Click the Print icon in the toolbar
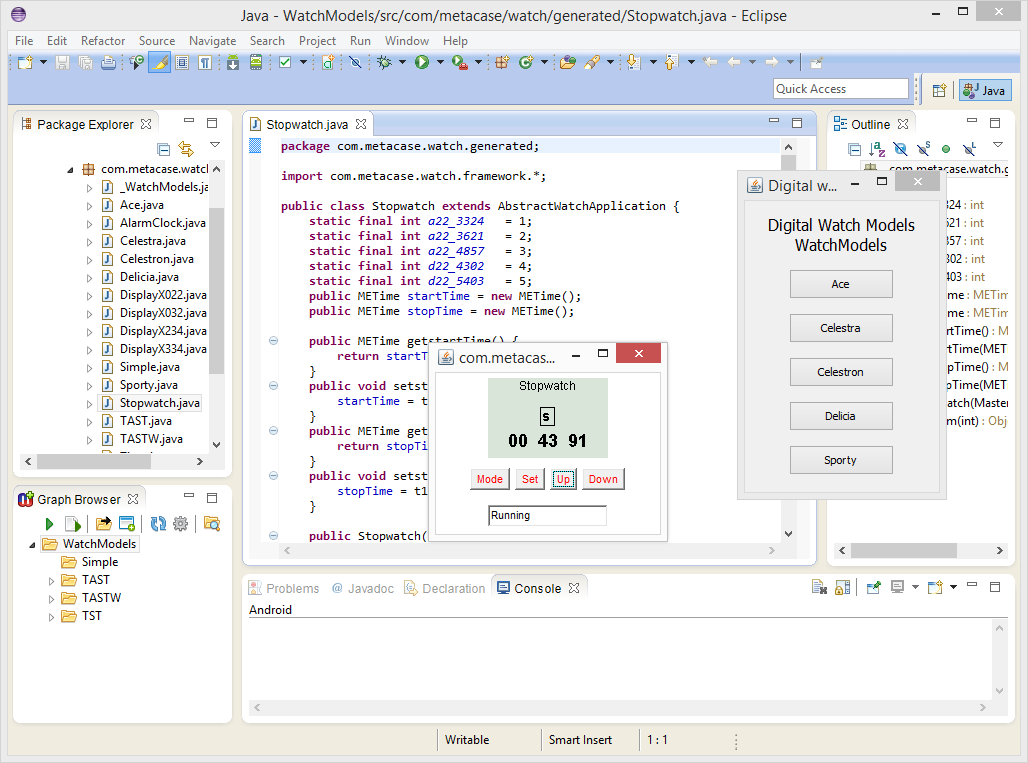1028x763 pixels. [109, 62]
